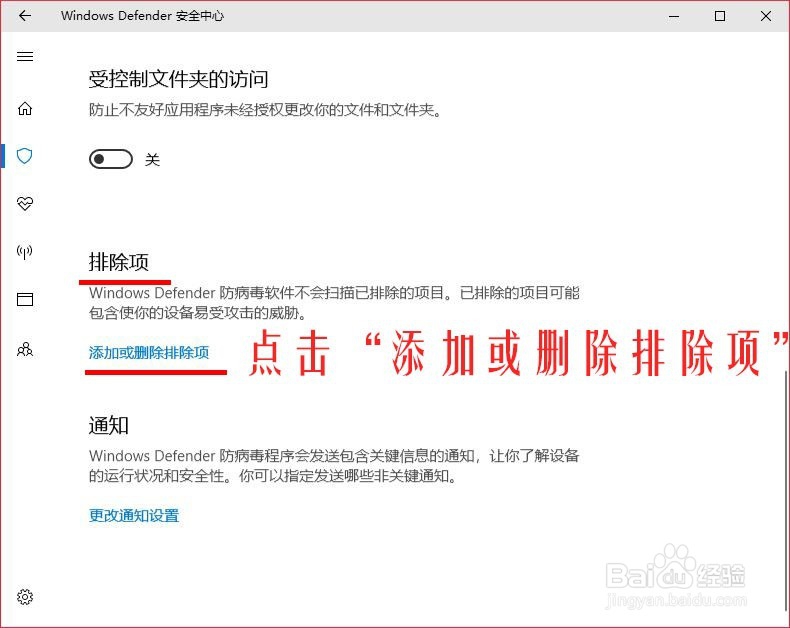Go to the Home page icon
Viewport: 790px width, 628px height.
(25, 108)
